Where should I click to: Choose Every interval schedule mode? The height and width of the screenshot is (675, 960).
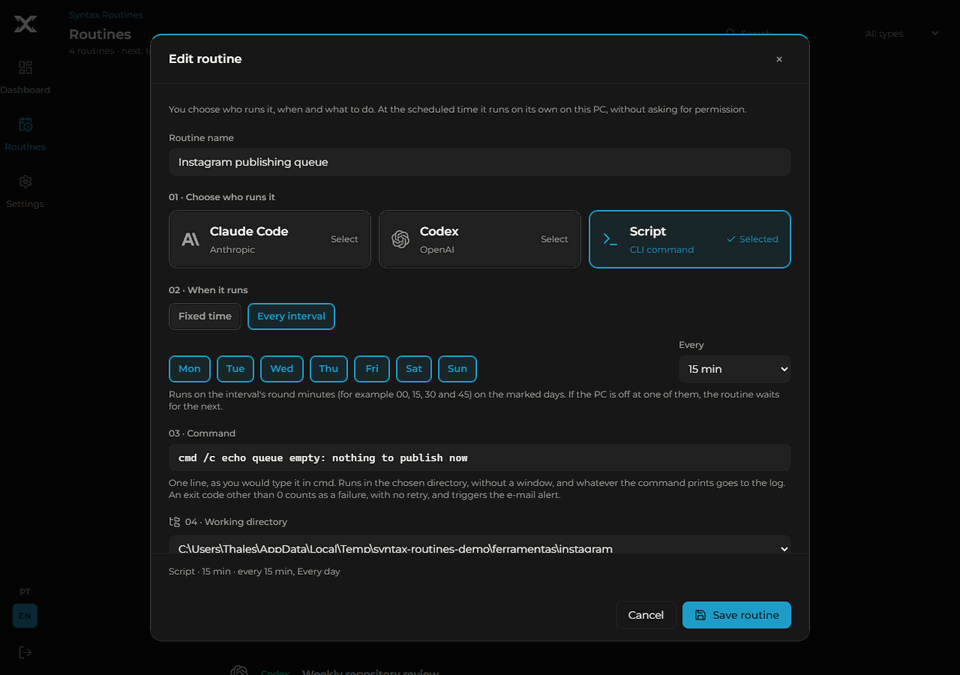point(291,317)
